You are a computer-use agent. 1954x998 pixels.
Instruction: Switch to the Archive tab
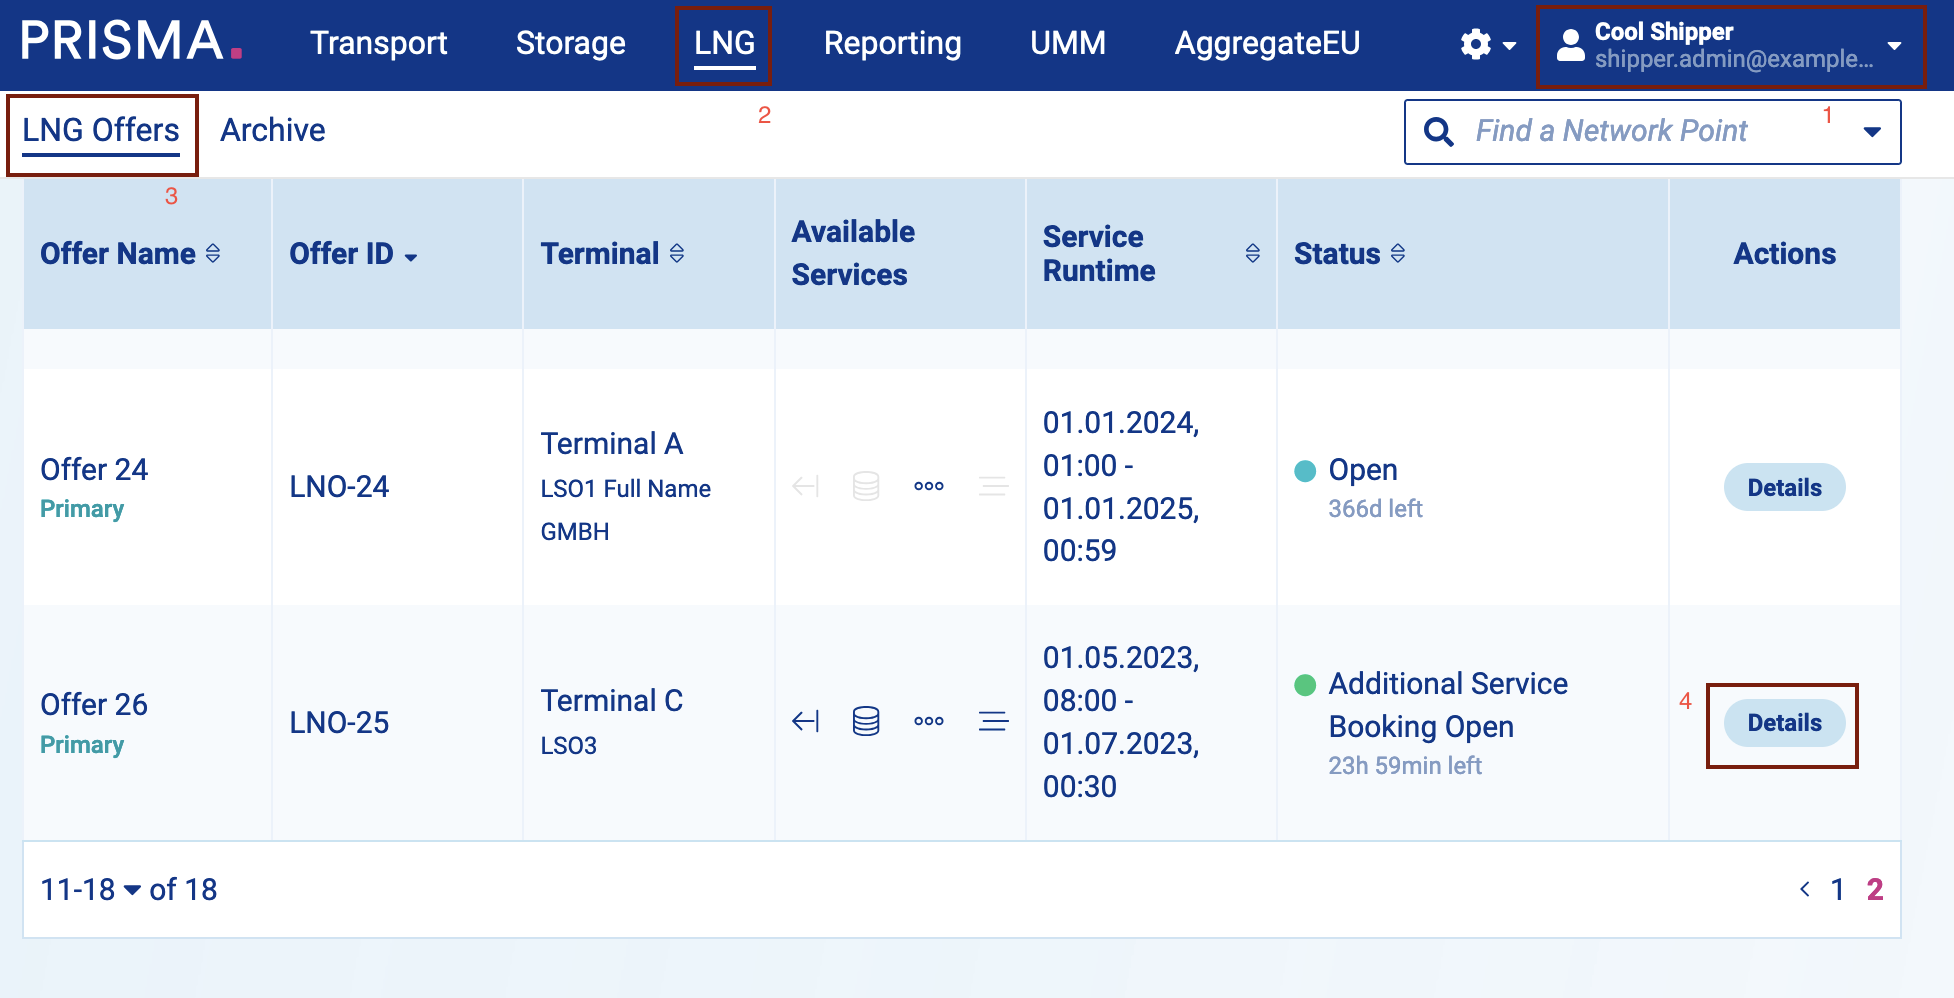(272, 131)
